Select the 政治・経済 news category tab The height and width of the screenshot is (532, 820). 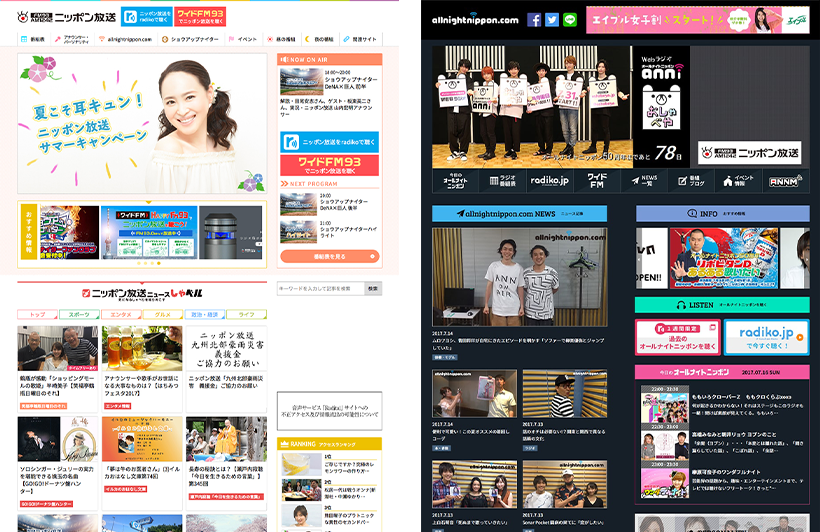(x=205, y=314)
